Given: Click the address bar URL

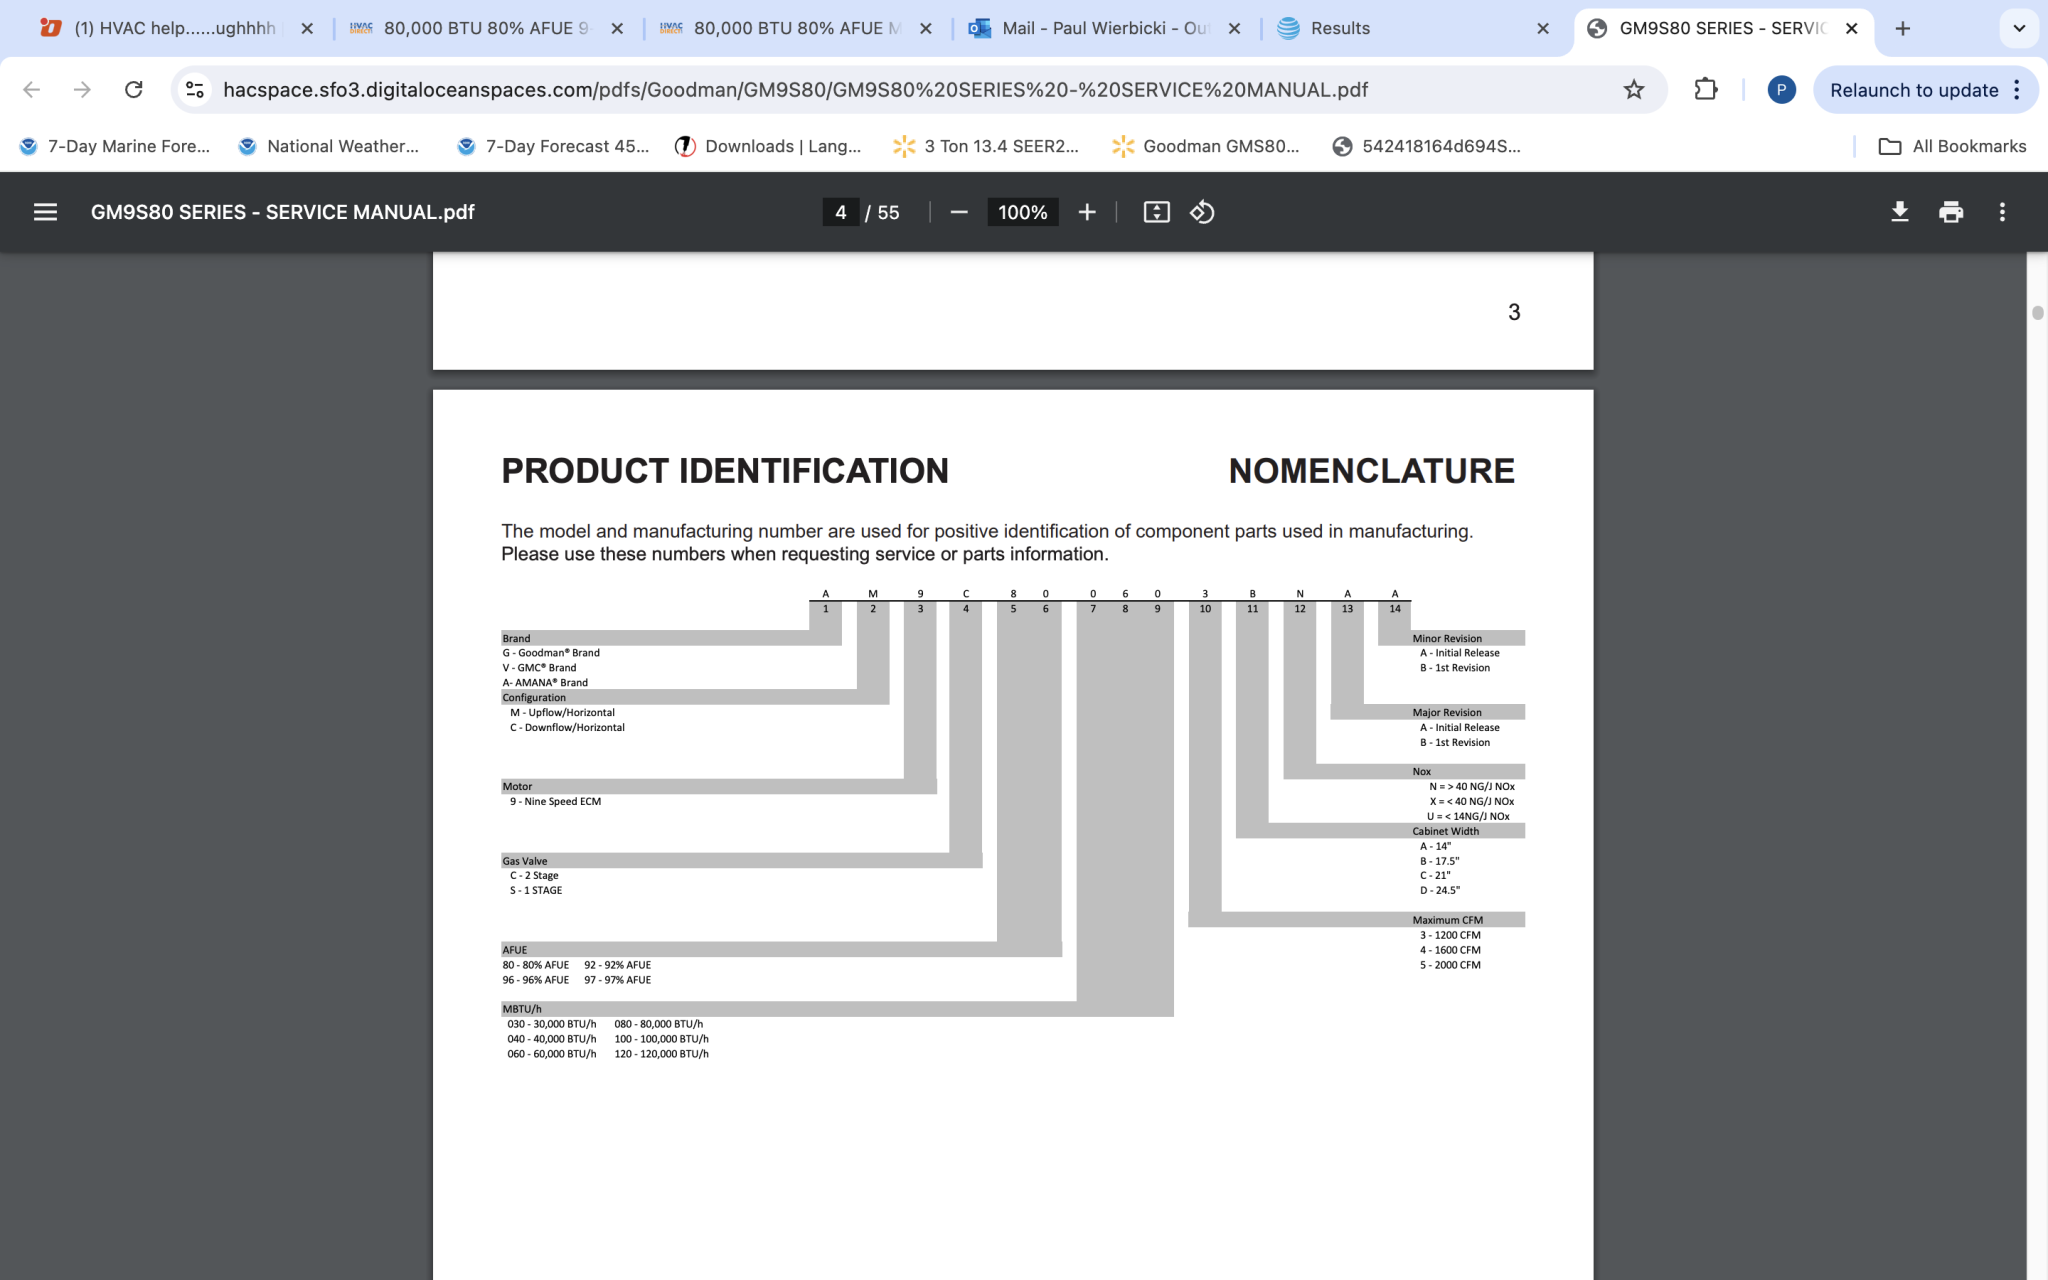Looking at the screenshot, I should [x=795, y=90].
